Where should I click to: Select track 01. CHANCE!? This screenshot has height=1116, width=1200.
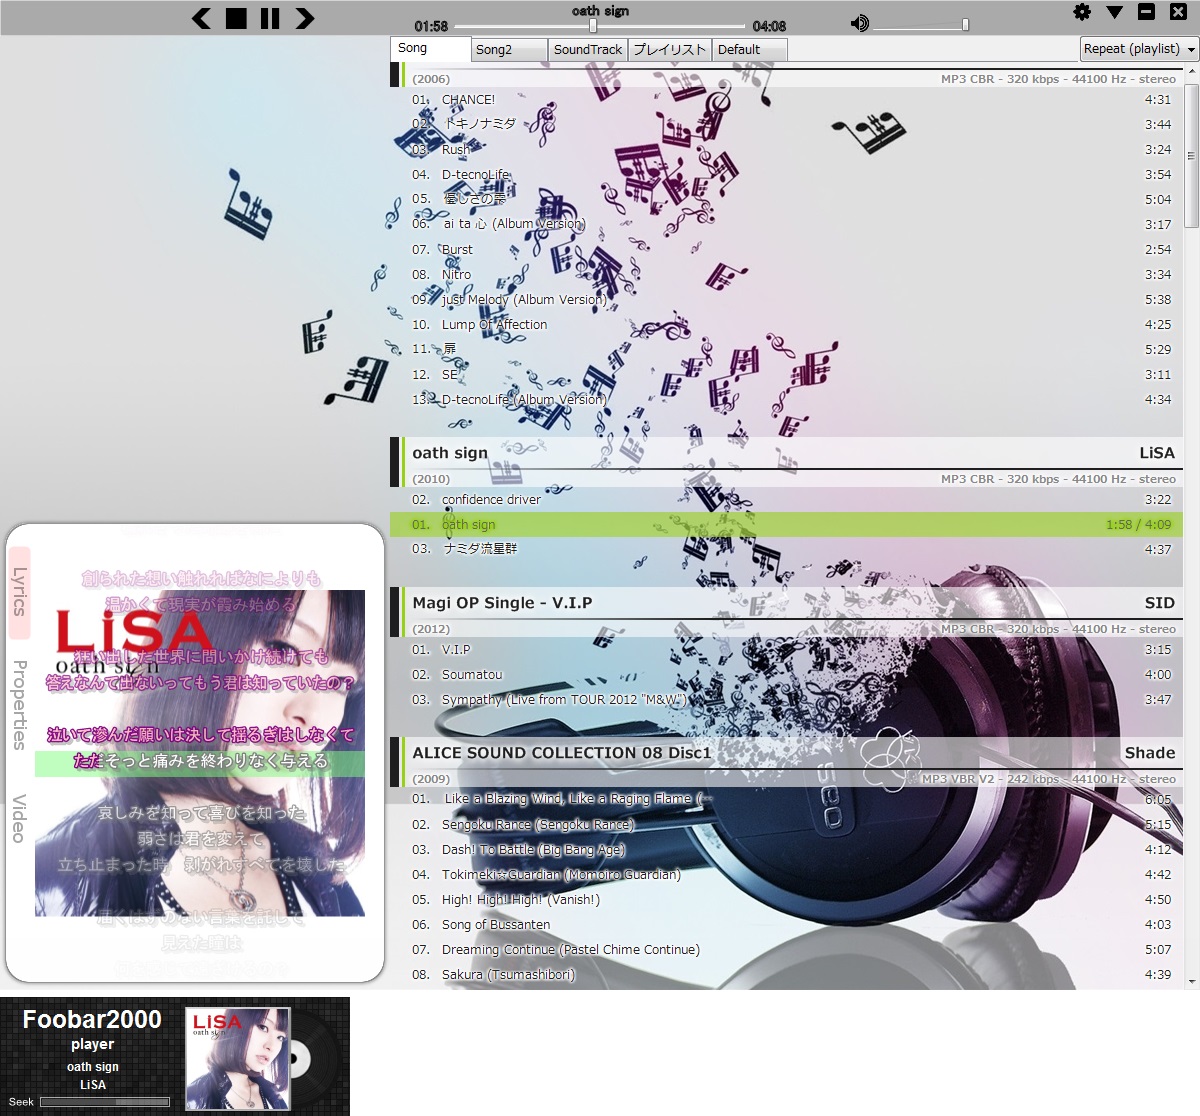786,99
